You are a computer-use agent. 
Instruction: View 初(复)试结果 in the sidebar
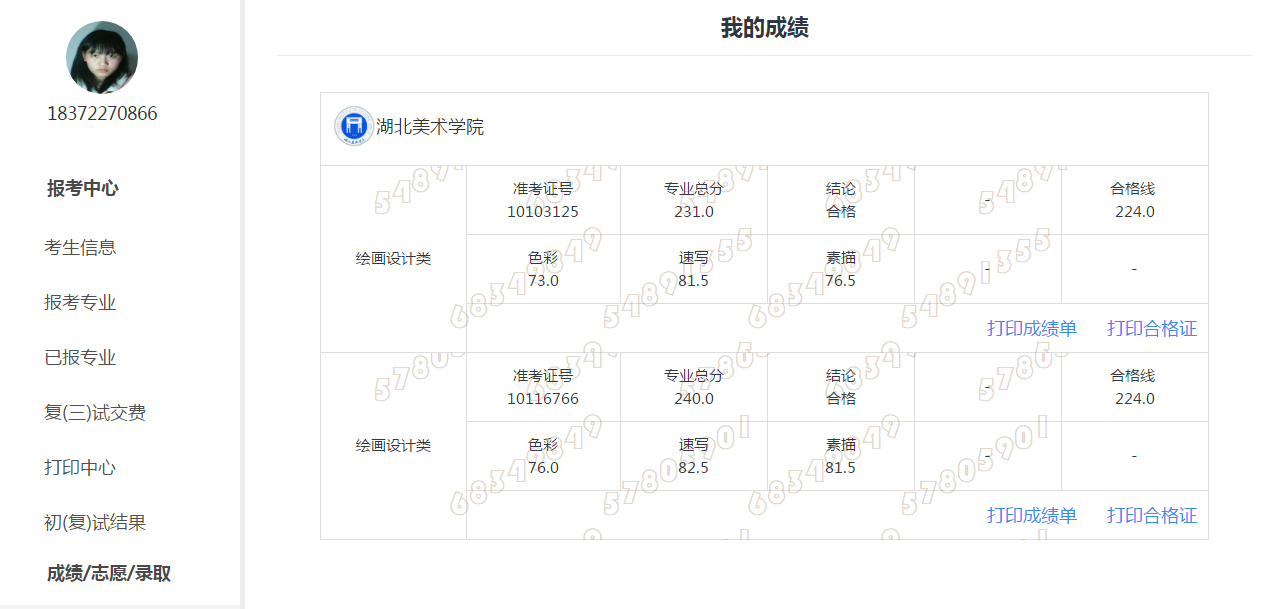(x=95, y=522)
